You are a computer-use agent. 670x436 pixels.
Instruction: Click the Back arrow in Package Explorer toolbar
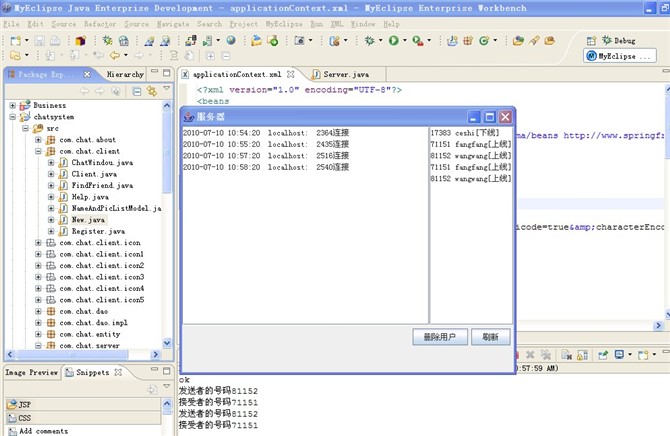click(x=85, y=91)
